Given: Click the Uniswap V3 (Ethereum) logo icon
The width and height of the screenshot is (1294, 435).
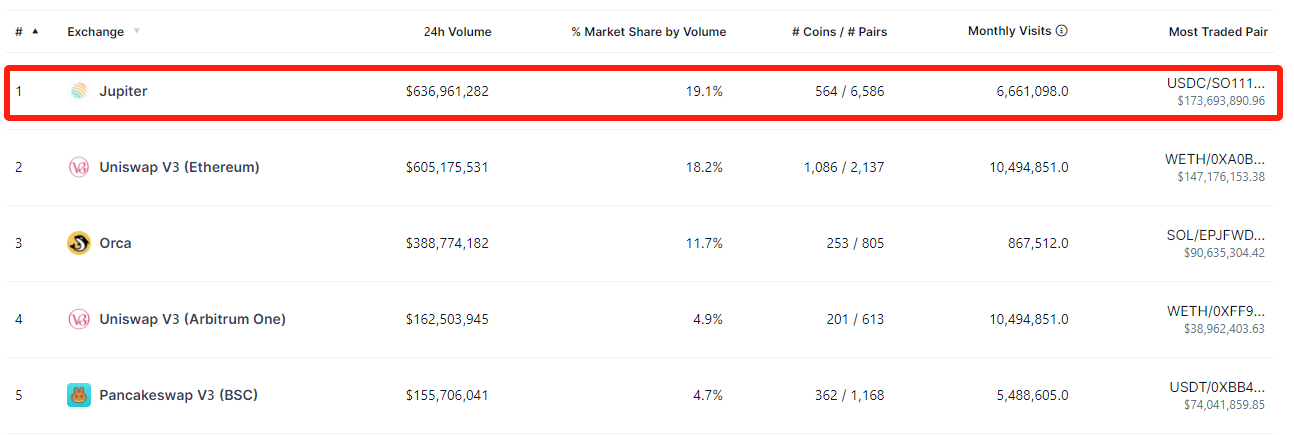Looking at the screenshot, I should click(x=79, y=167).
